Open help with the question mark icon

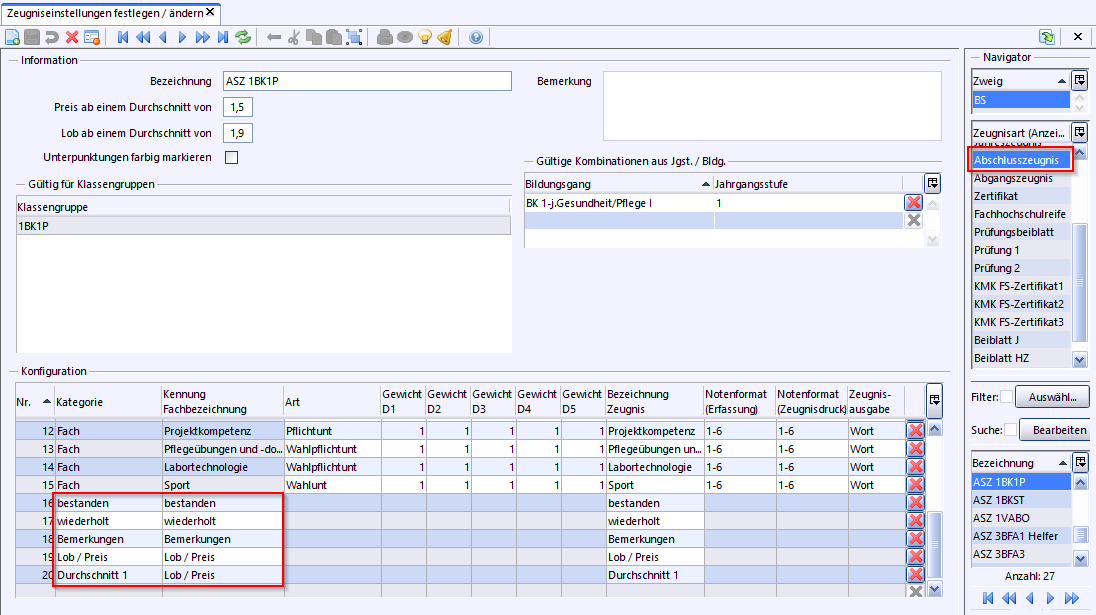coord(475,37)
